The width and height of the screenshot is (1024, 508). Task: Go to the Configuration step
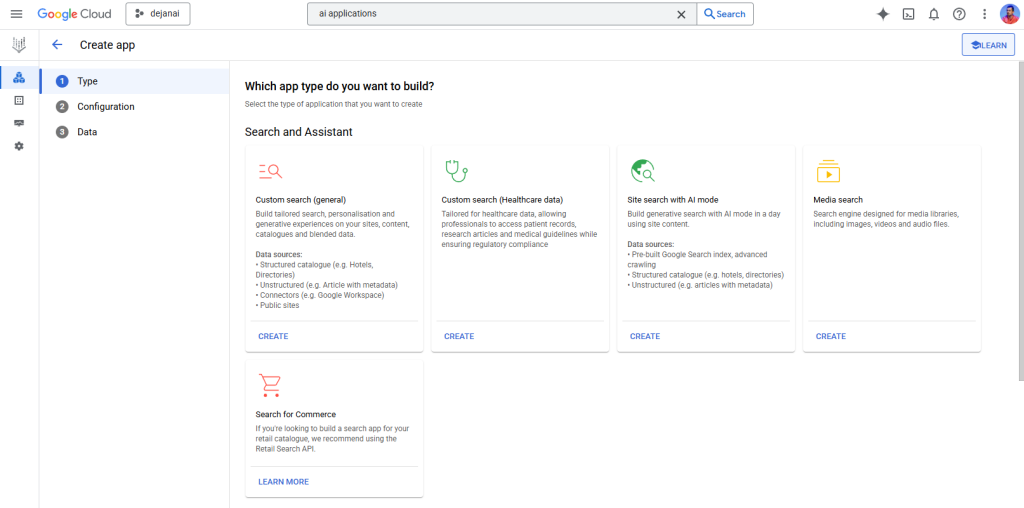coord(105,107)
